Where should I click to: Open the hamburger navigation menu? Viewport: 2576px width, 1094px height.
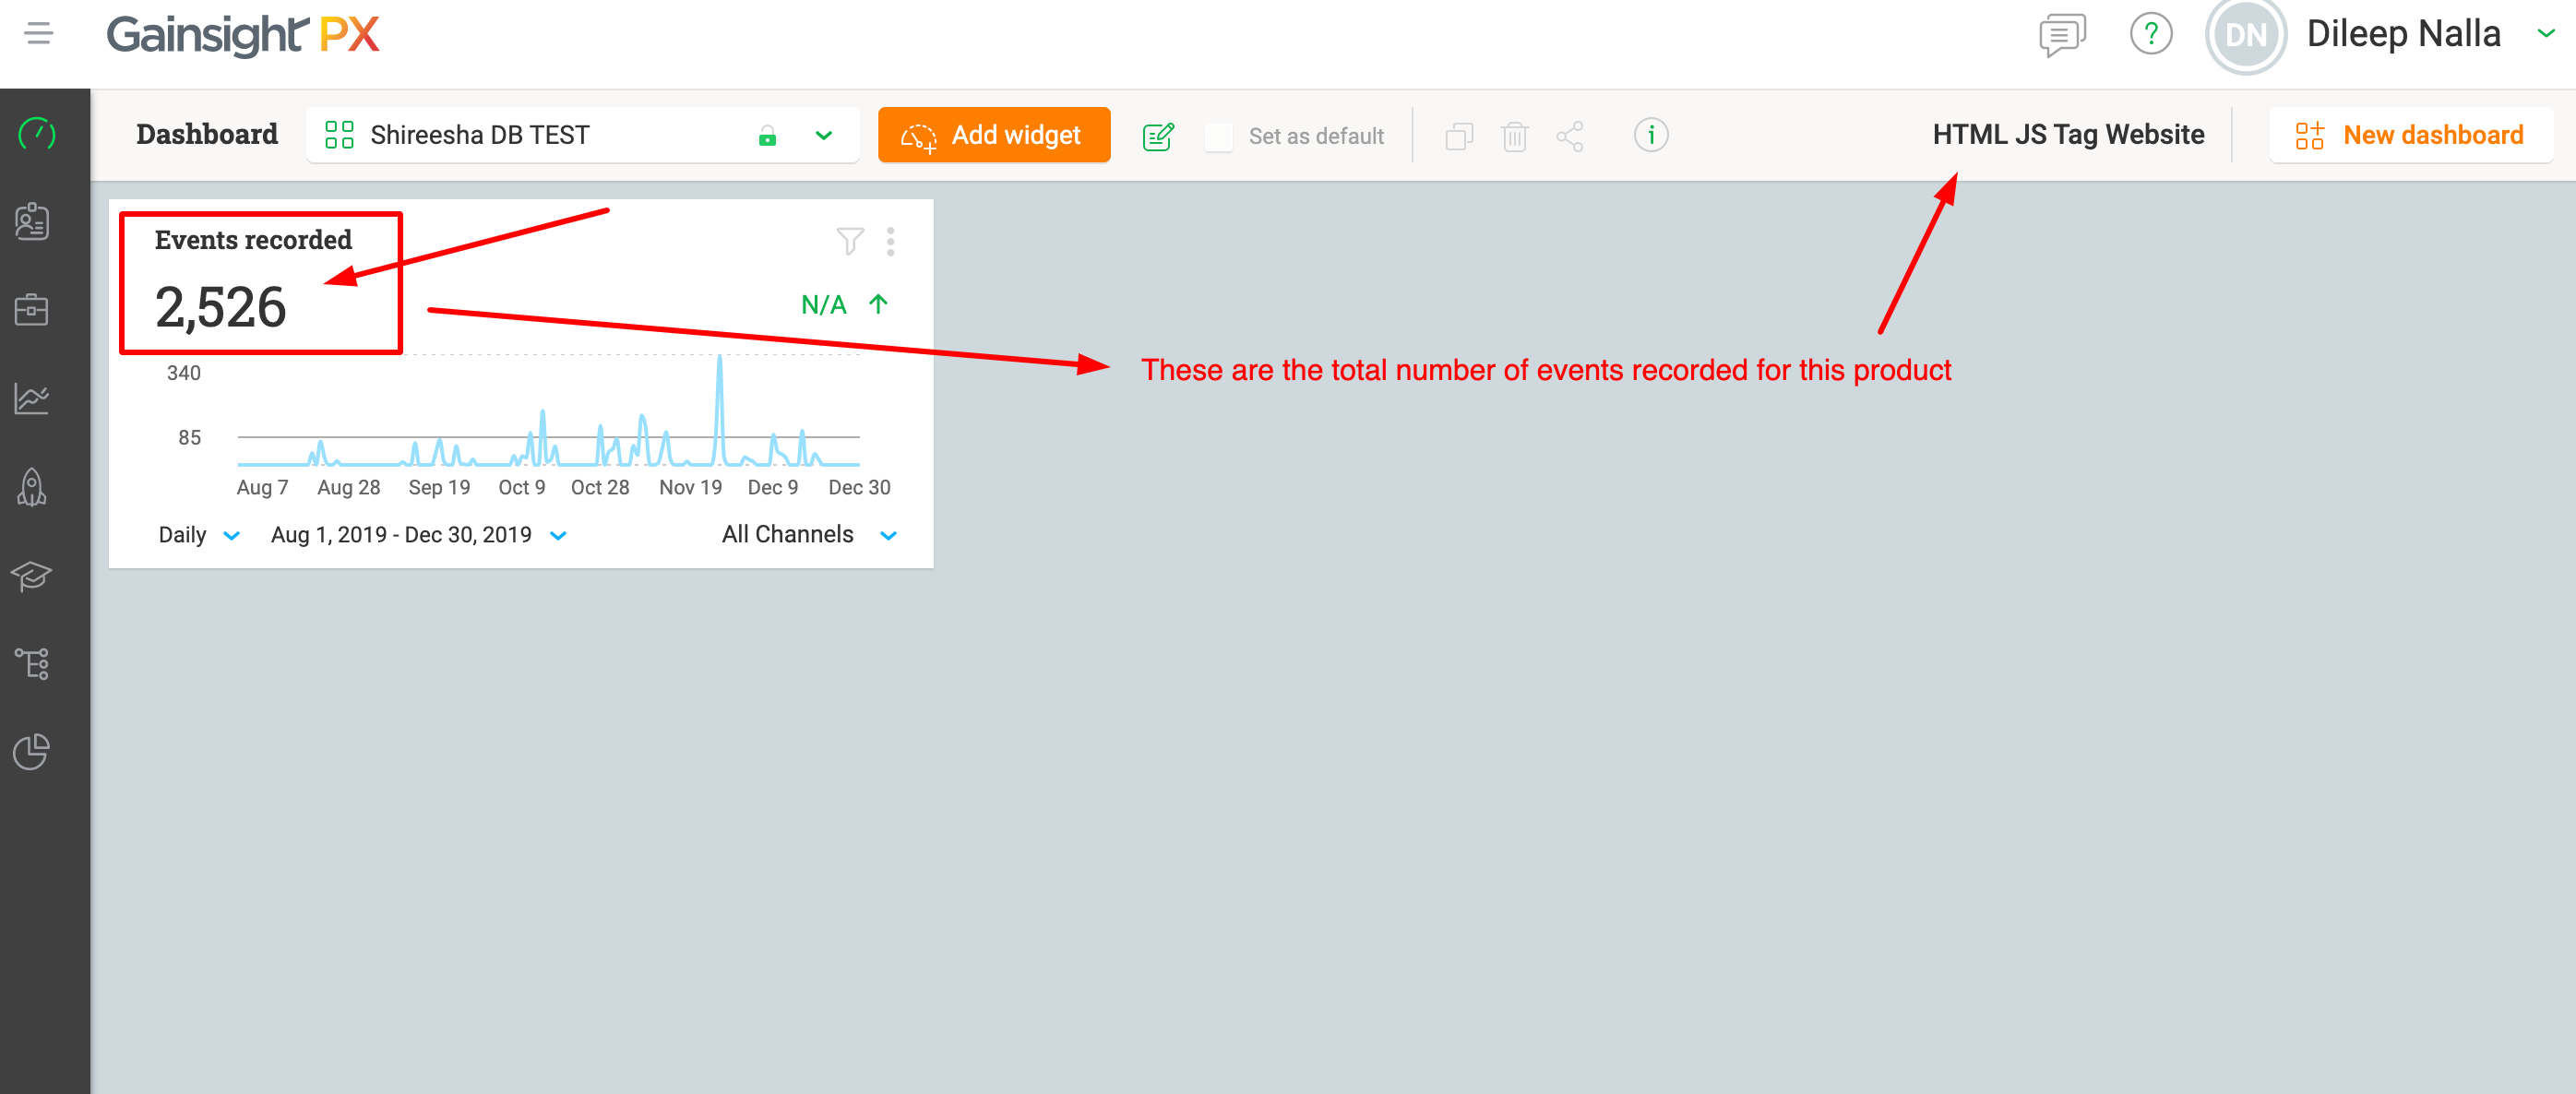(39, 33)
